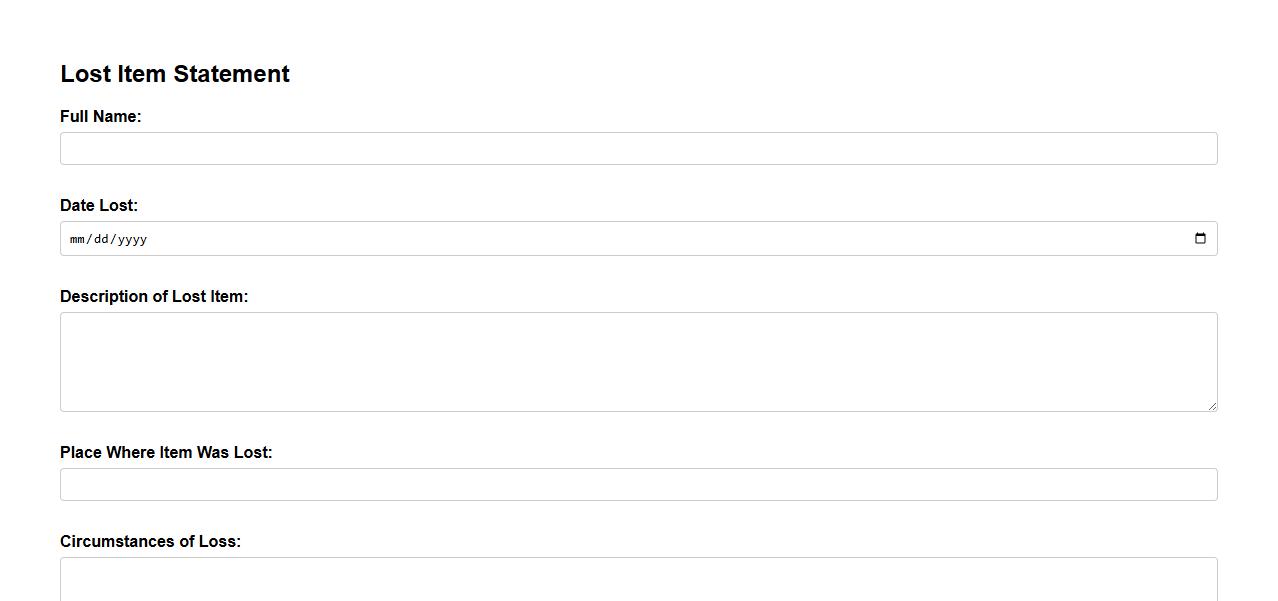The image size is (1278, 601).
Task: Click the "Full Name:" label
Action: click(x=101, y=117)
